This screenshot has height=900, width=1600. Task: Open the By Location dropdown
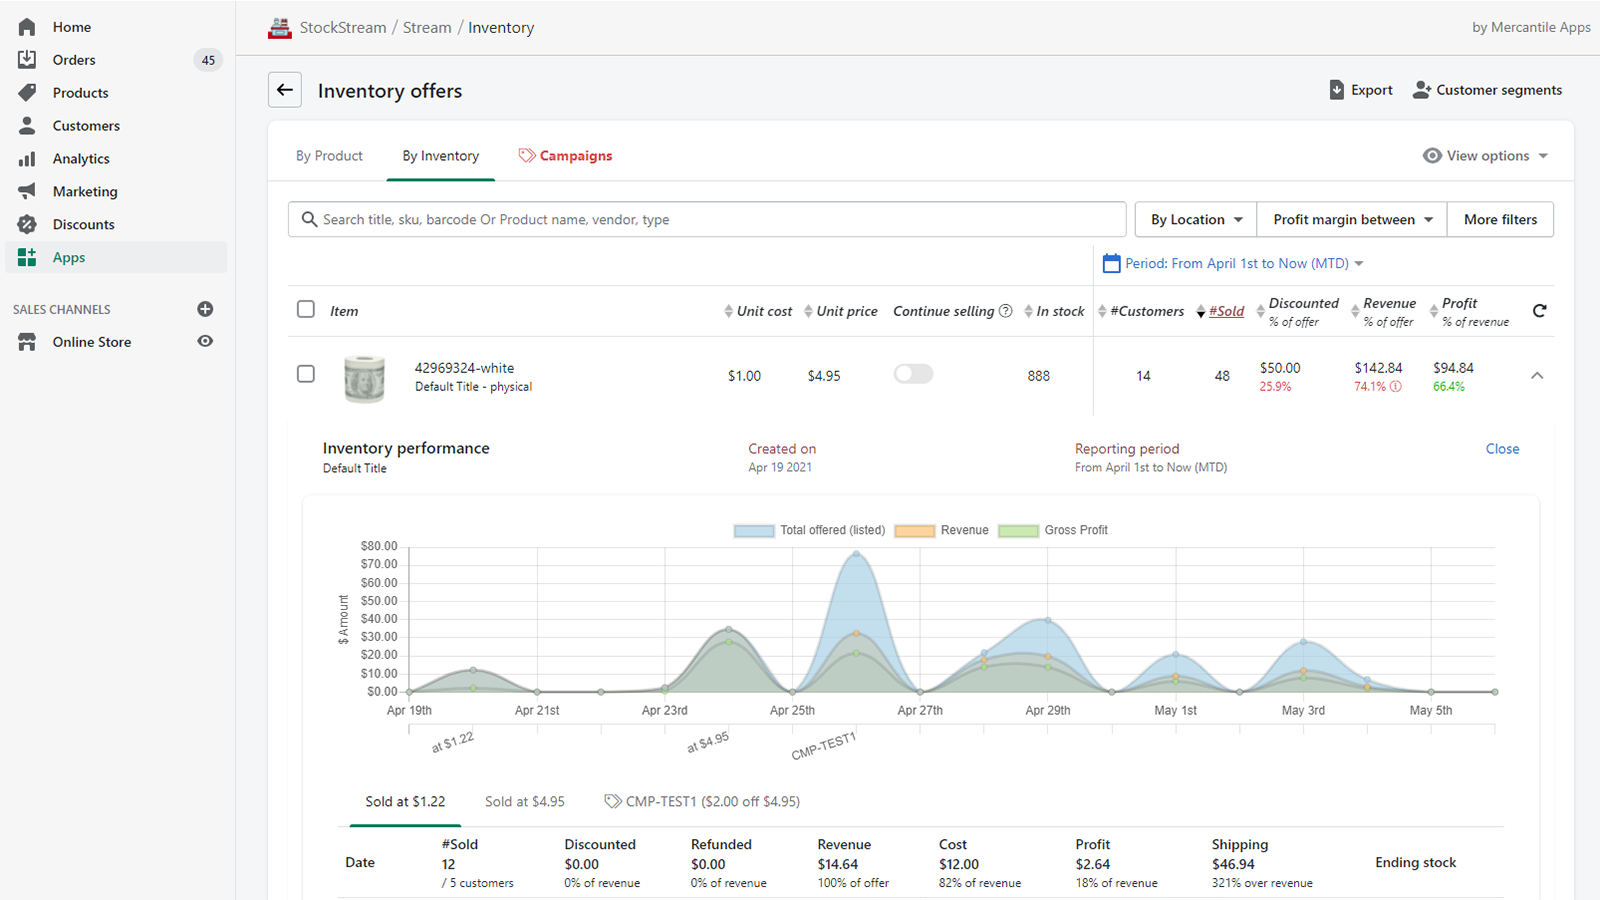[1196, 219]
